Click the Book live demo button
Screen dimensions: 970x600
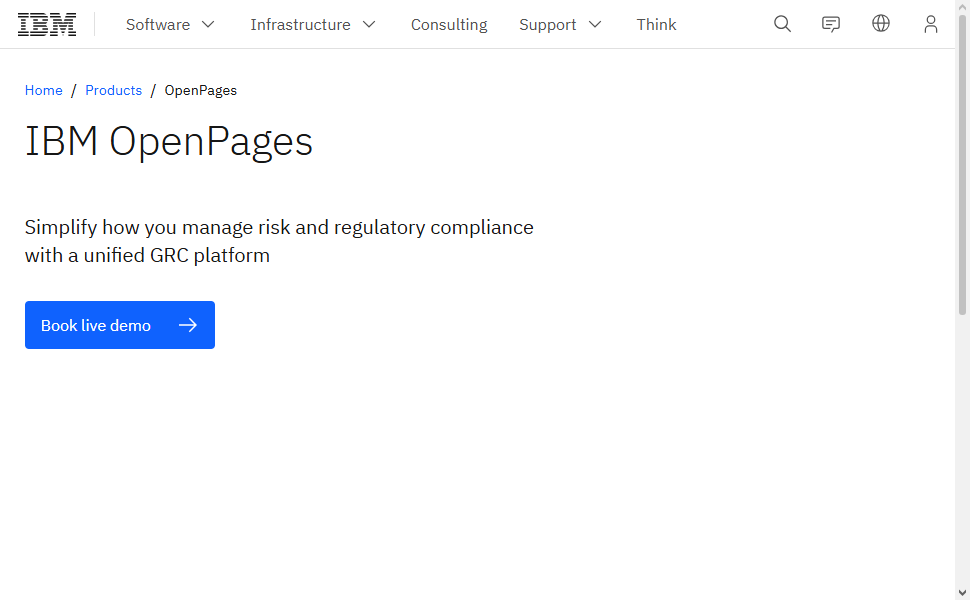(120, 325)
